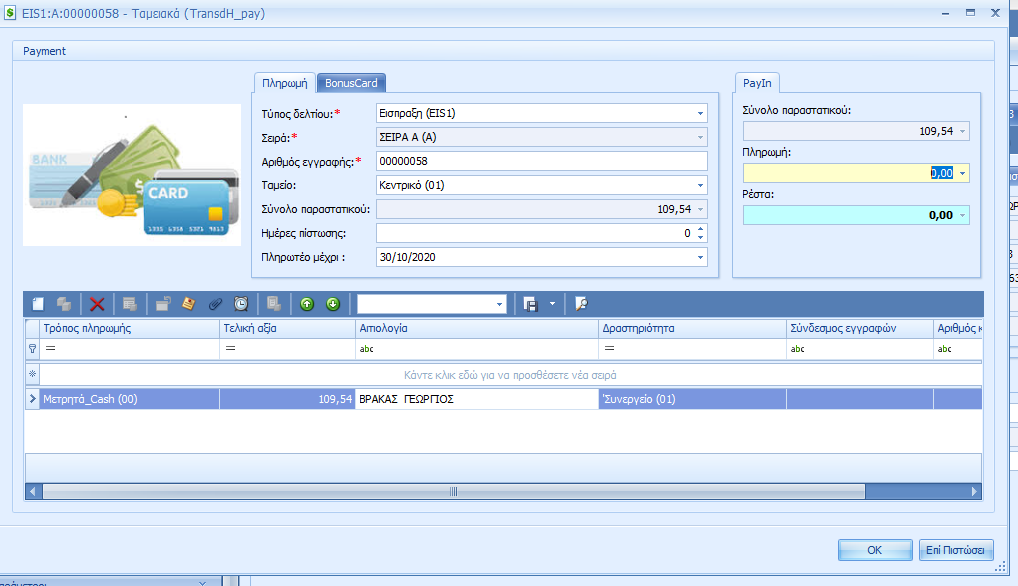Image resolution: width=1018 pixels, height=586 pixels.
Task: Open the Τύπος δελτίου dropdown
Action: point(700,114)
